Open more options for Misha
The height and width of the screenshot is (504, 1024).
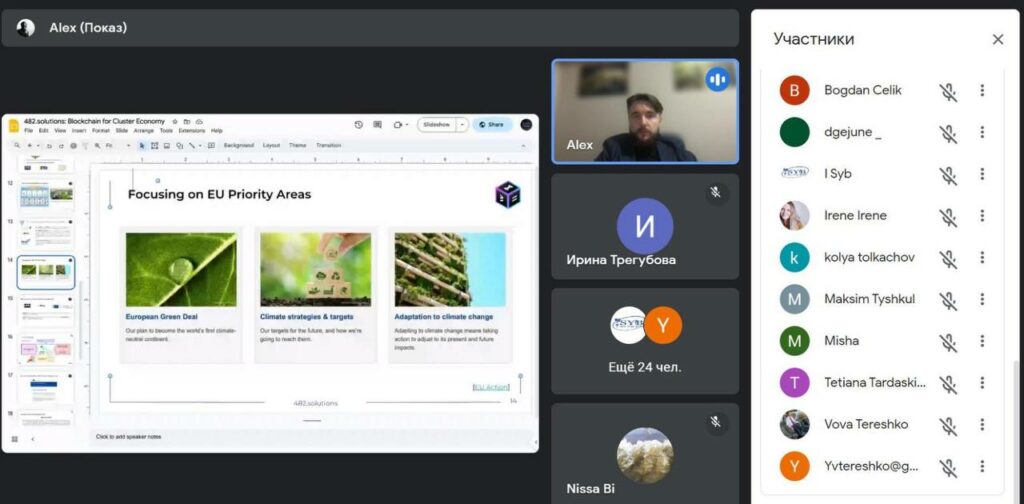(982, 341)
